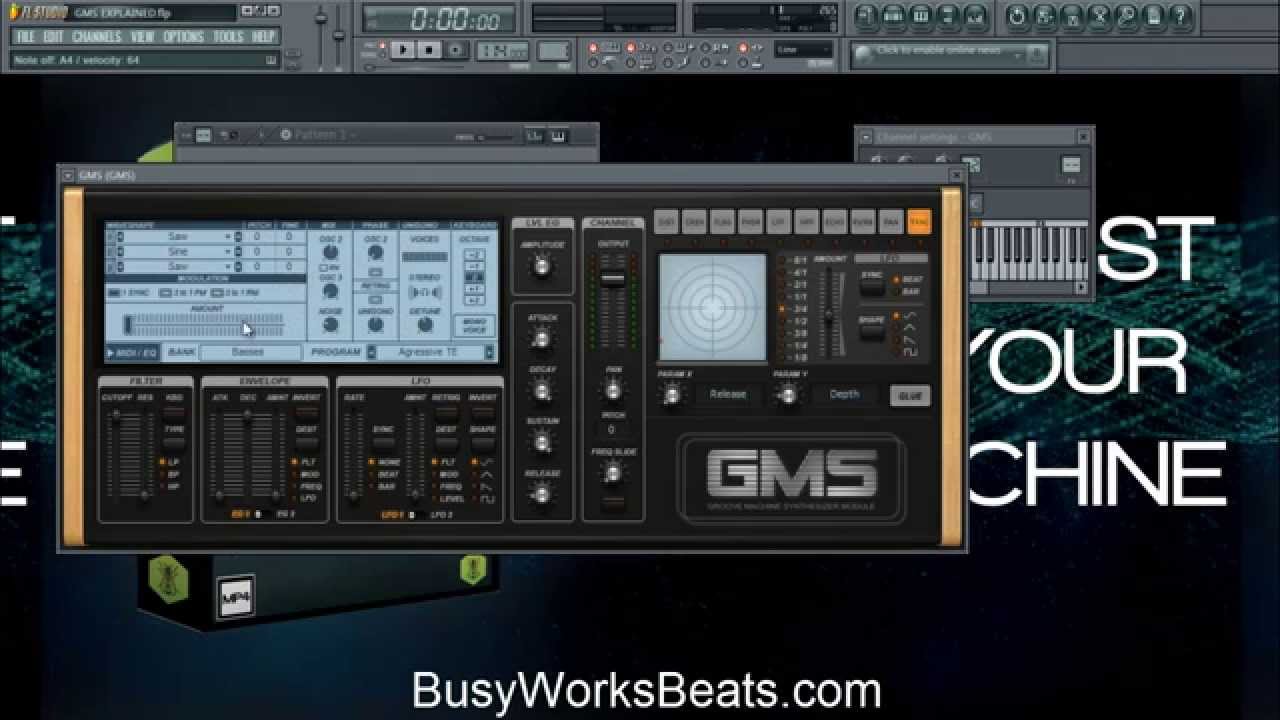Select the 3/4 rate option
Screen dimensions: 1280x720
[x=794, y=309]
